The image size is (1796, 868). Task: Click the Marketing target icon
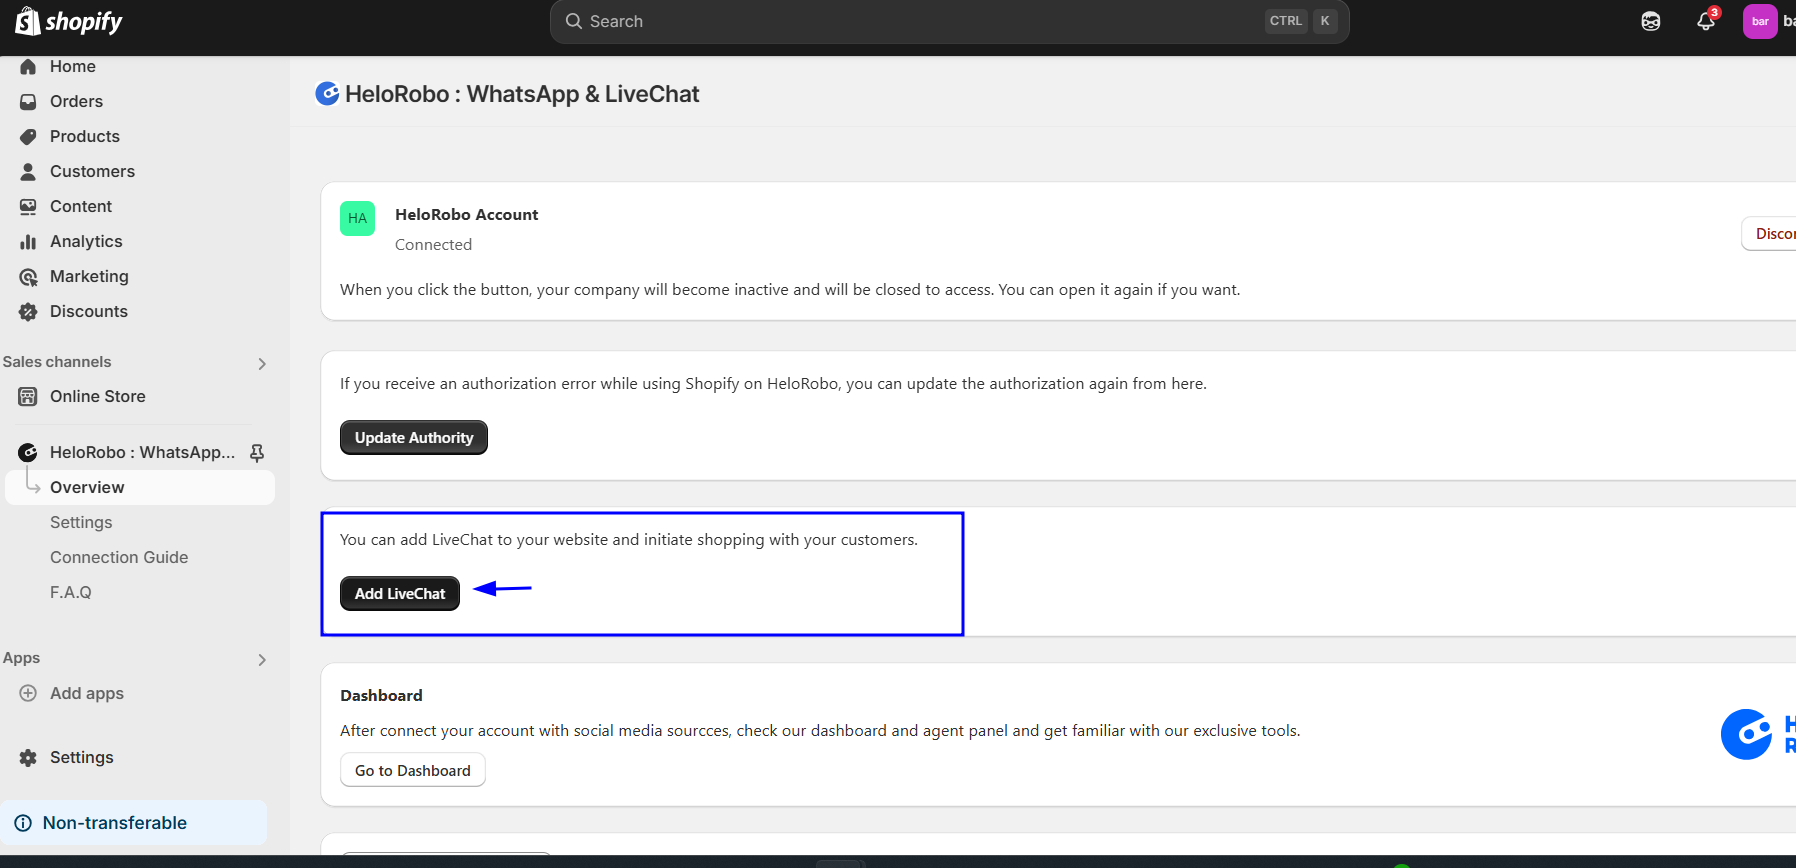(28, 276)
